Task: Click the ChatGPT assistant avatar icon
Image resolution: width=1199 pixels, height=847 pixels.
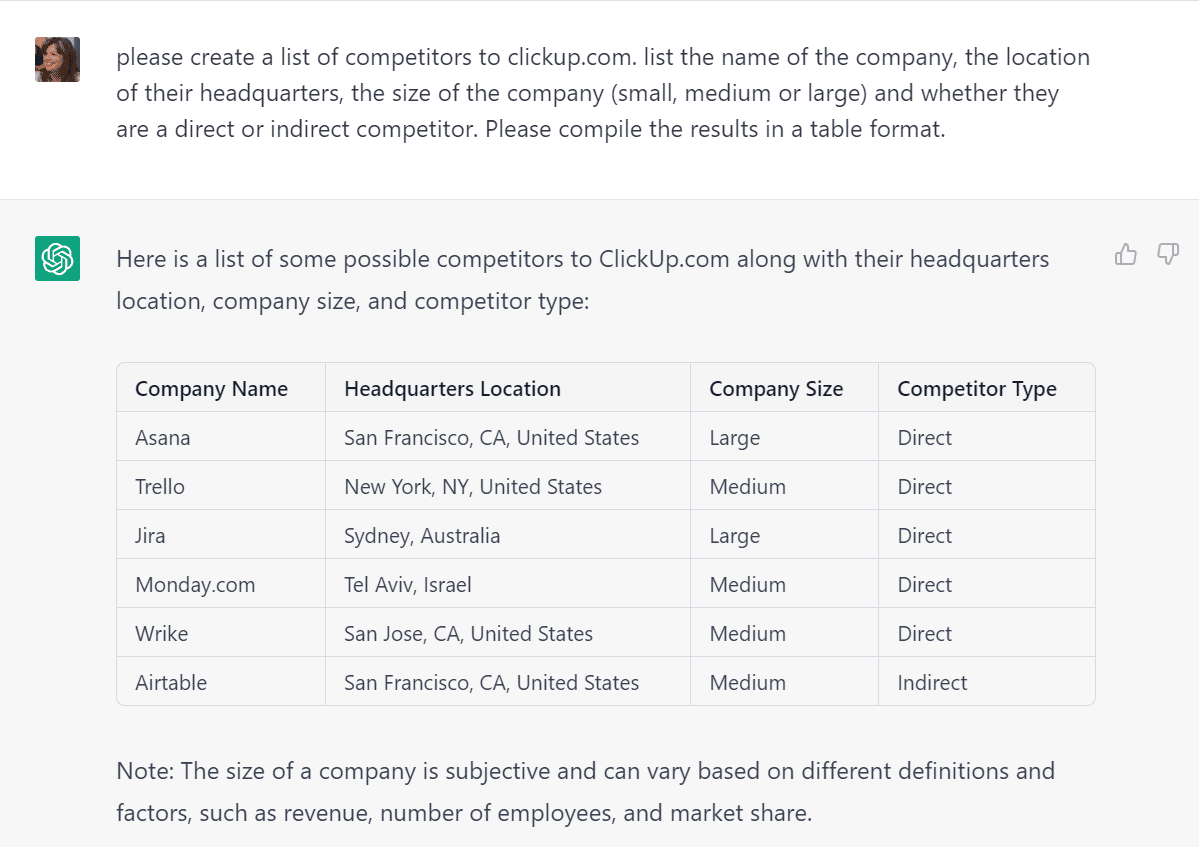Action: 57,259
